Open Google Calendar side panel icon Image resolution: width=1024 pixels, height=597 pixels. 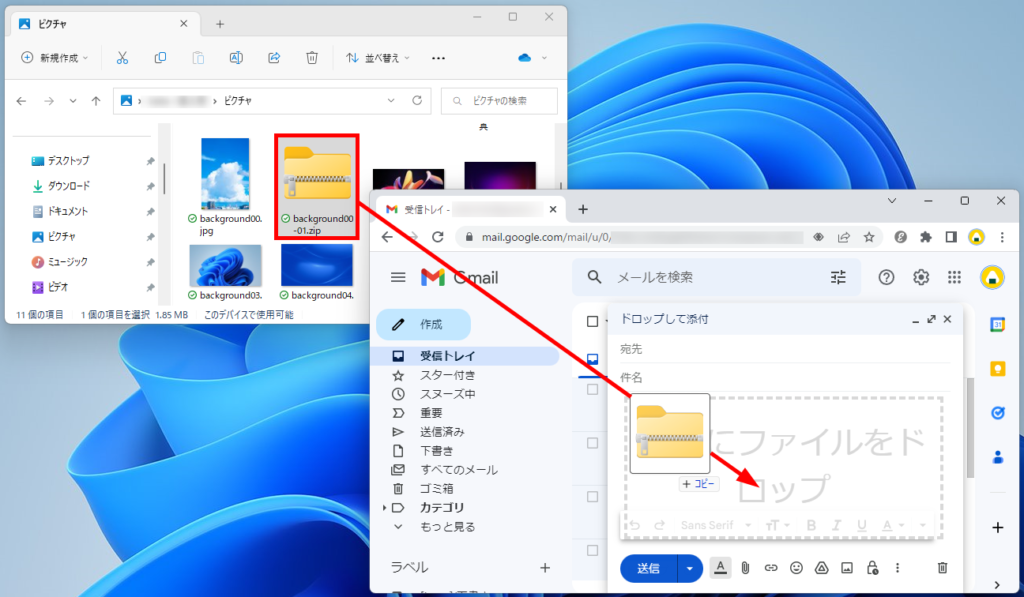pos(997,325)
